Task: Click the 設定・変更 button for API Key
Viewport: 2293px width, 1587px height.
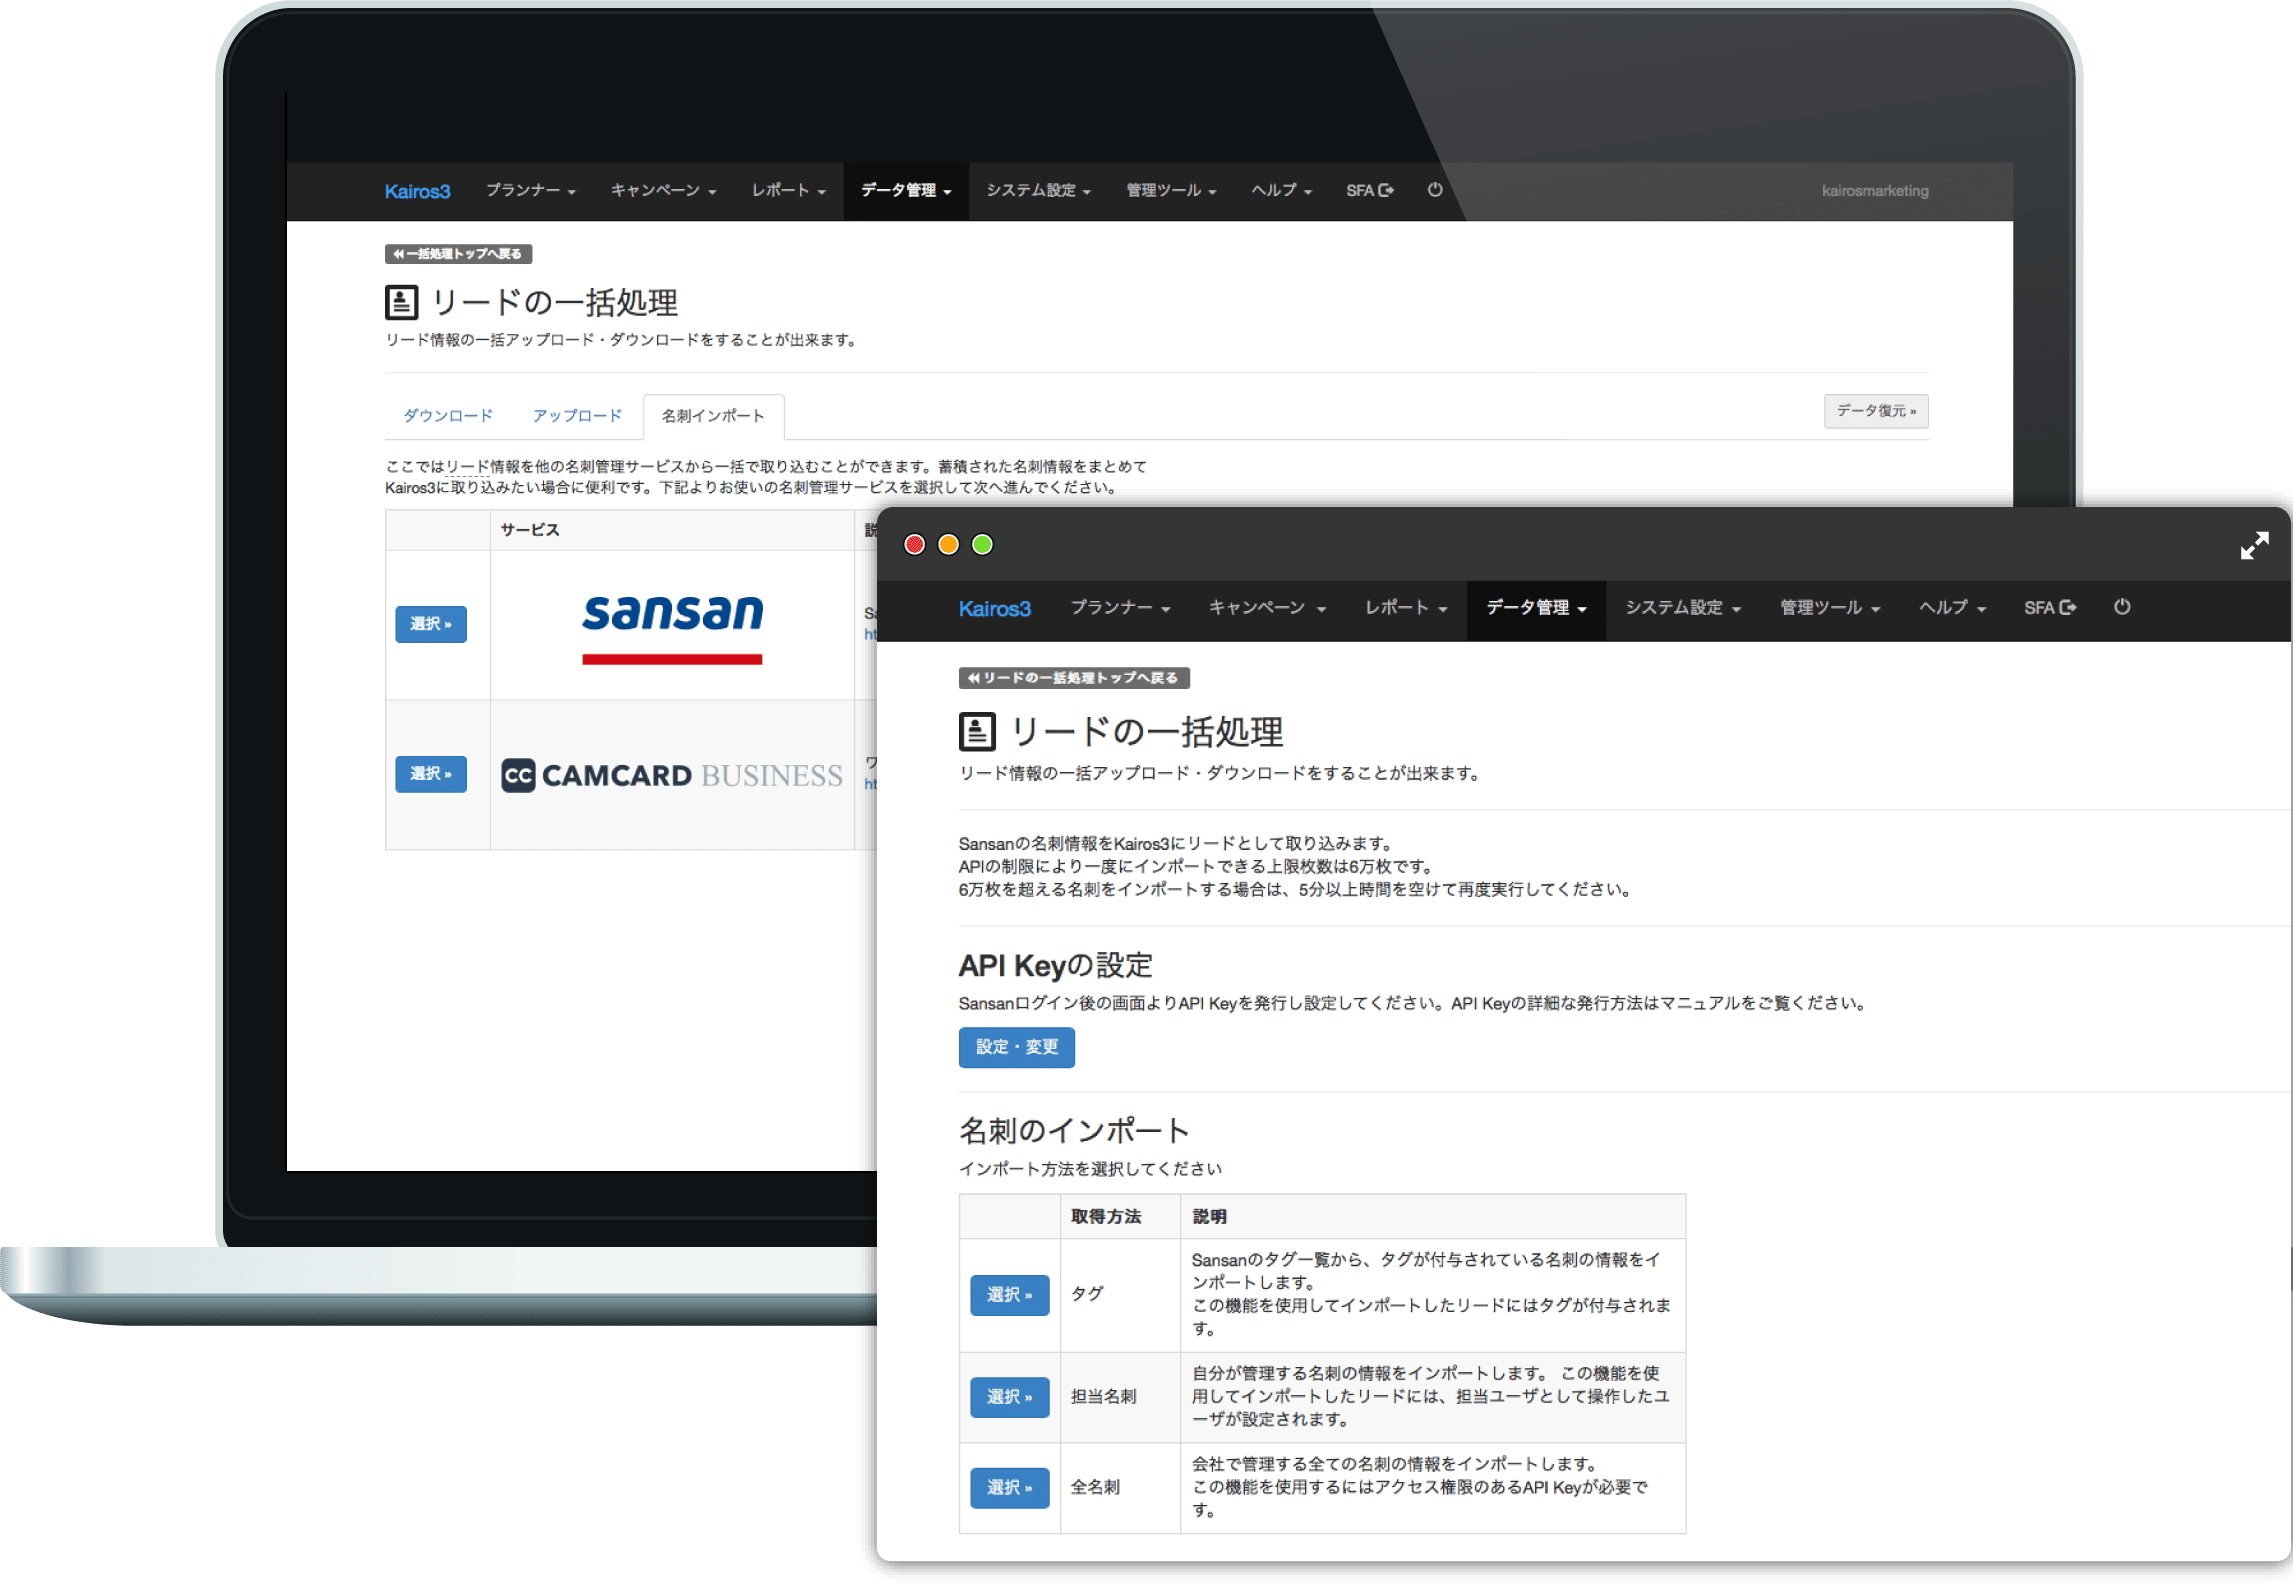Action: tap(1016, 1047)
